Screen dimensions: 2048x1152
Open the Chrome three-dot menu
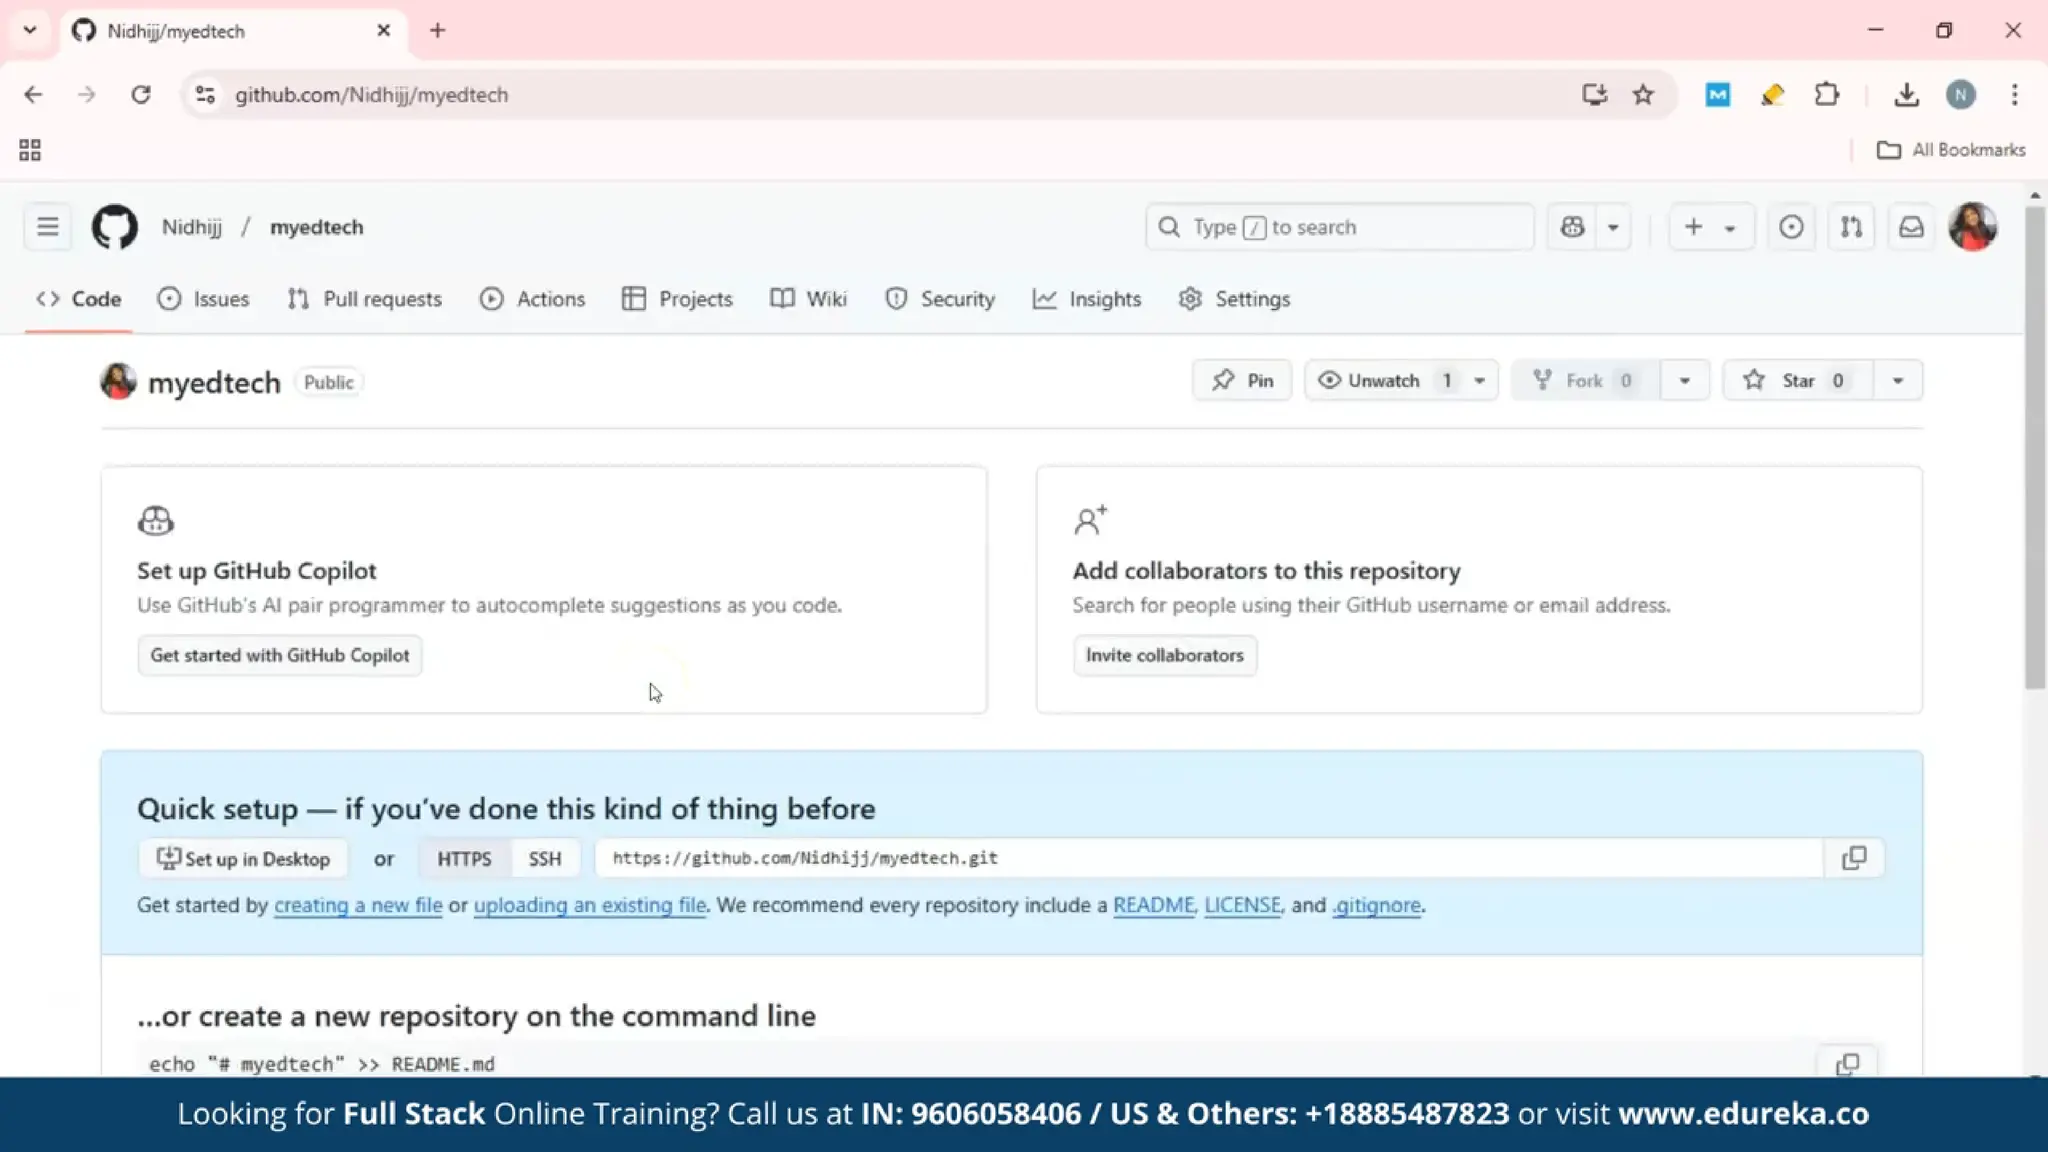point(2015,95)
